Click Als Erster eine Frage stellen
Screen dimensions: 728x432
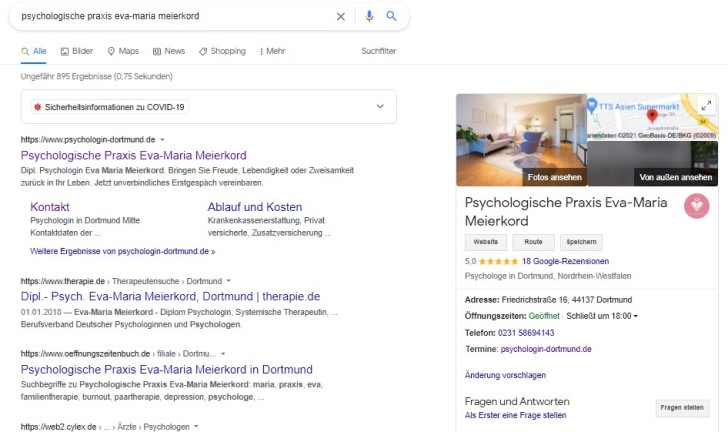tap(515, 415)
